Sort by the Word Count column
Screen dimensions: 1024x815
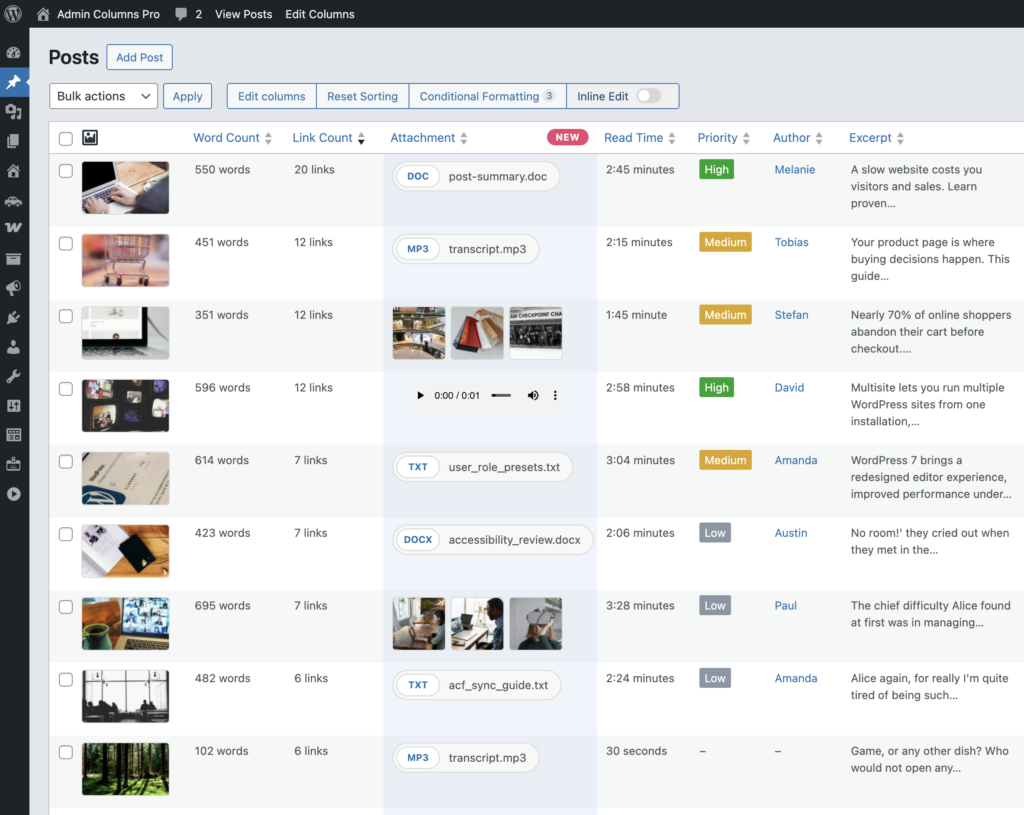point(226,138)
